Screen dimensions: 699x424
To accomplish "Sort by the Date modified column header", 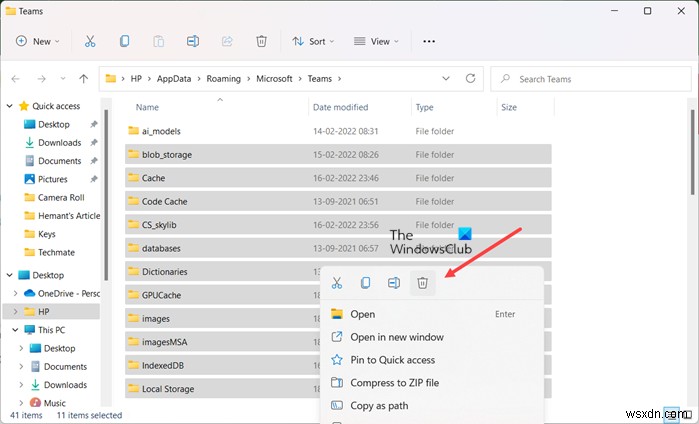I will click(341, 107).
